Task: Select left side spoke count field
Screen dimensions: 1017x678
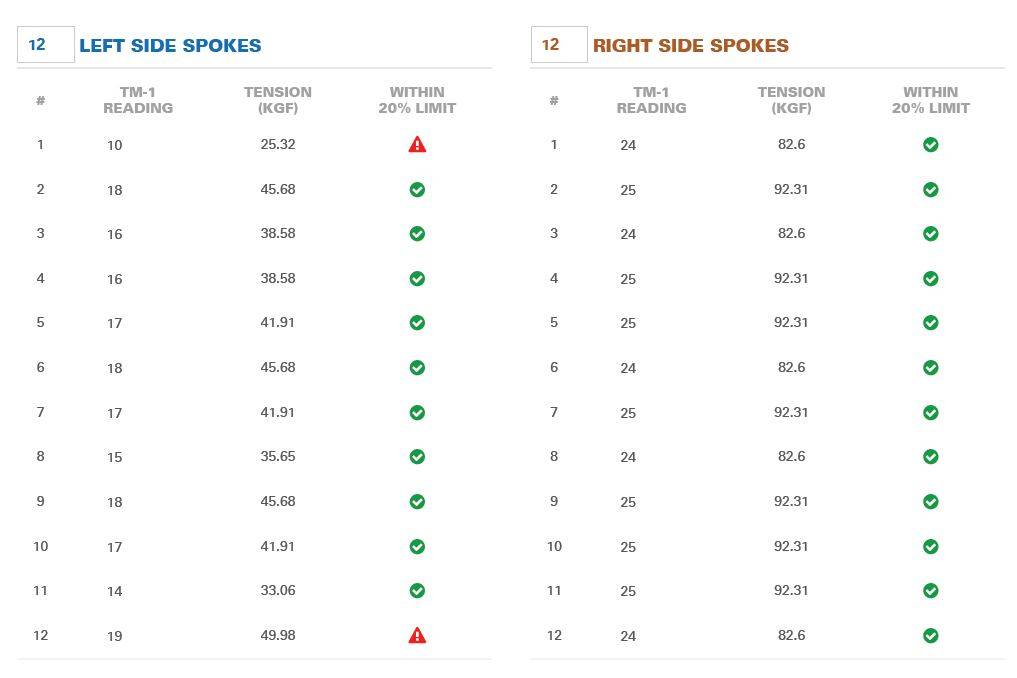Action: [46, 45]
